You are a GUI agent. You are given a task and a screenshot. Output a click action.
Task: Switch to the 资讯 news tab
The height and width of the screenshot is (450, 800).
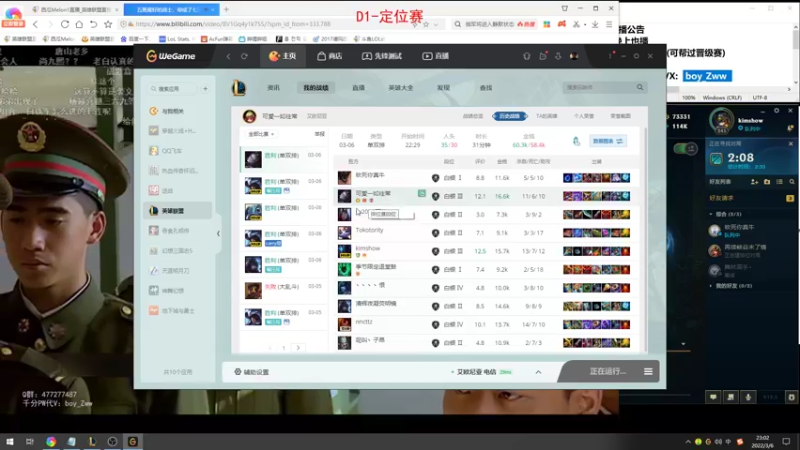click(273, 88)
